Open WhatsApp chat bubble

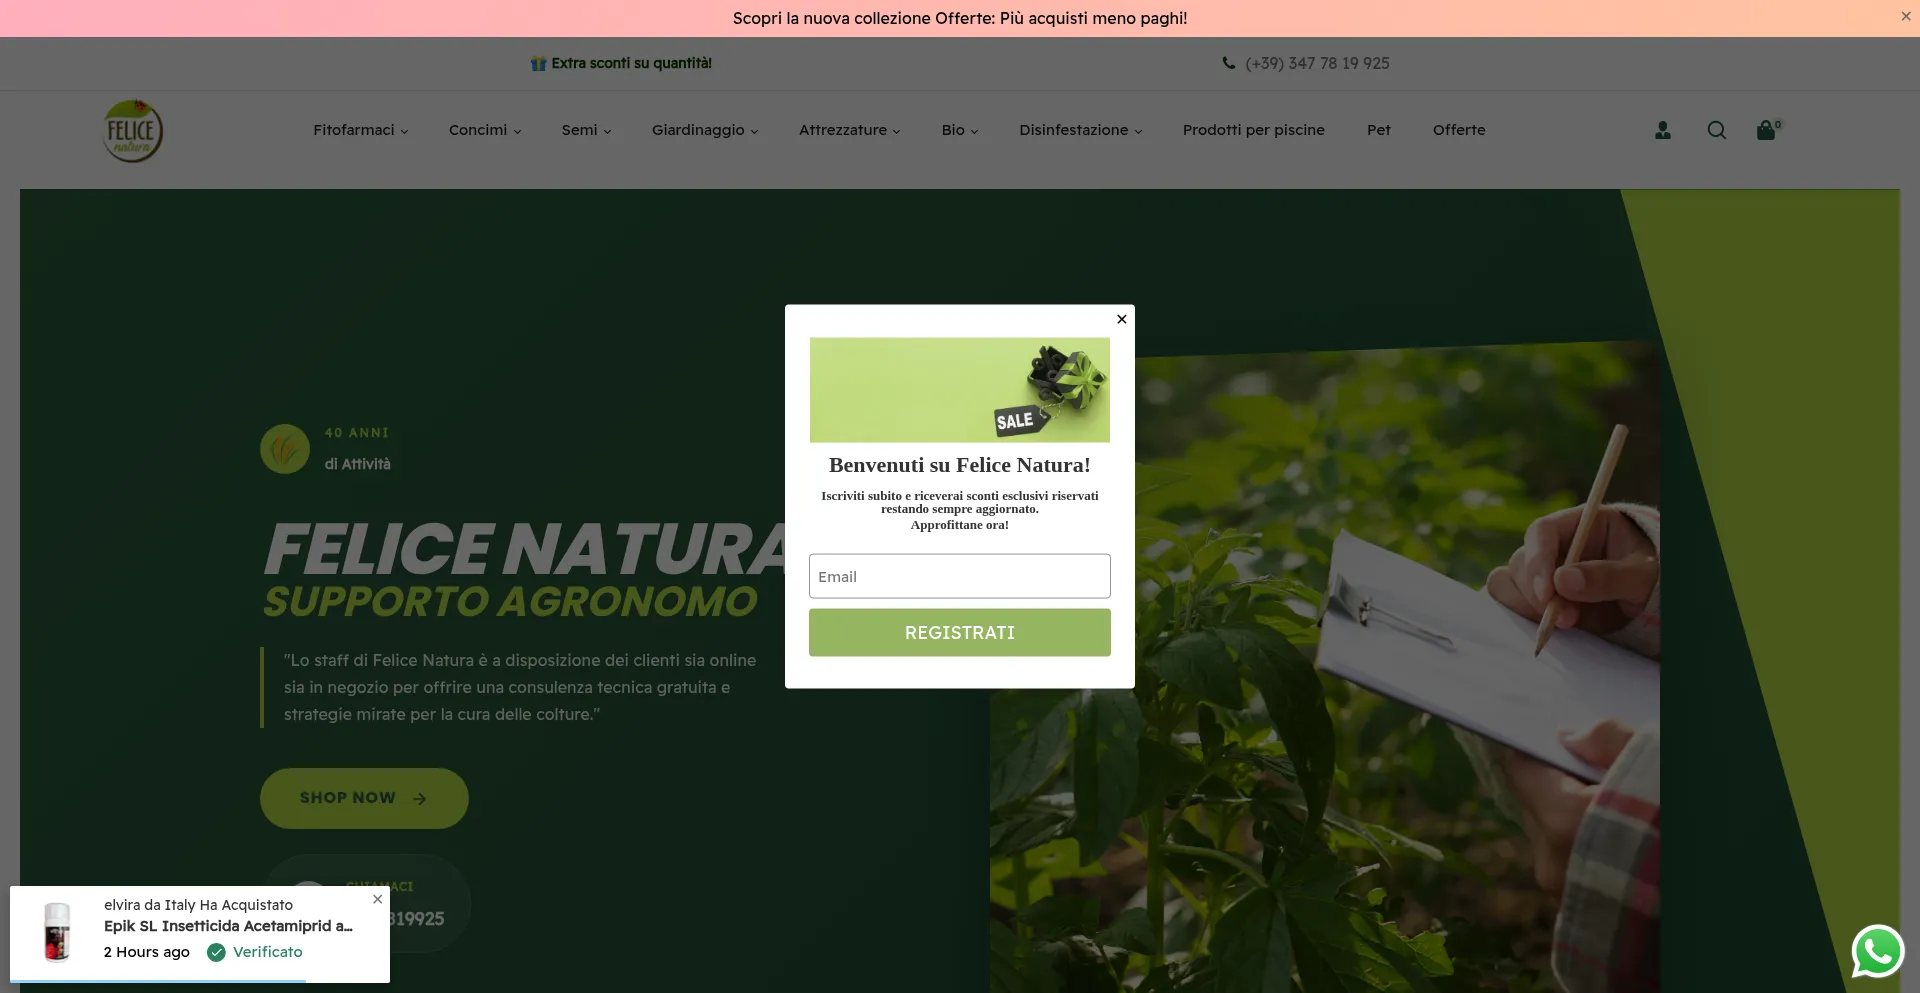(1877, 951)
